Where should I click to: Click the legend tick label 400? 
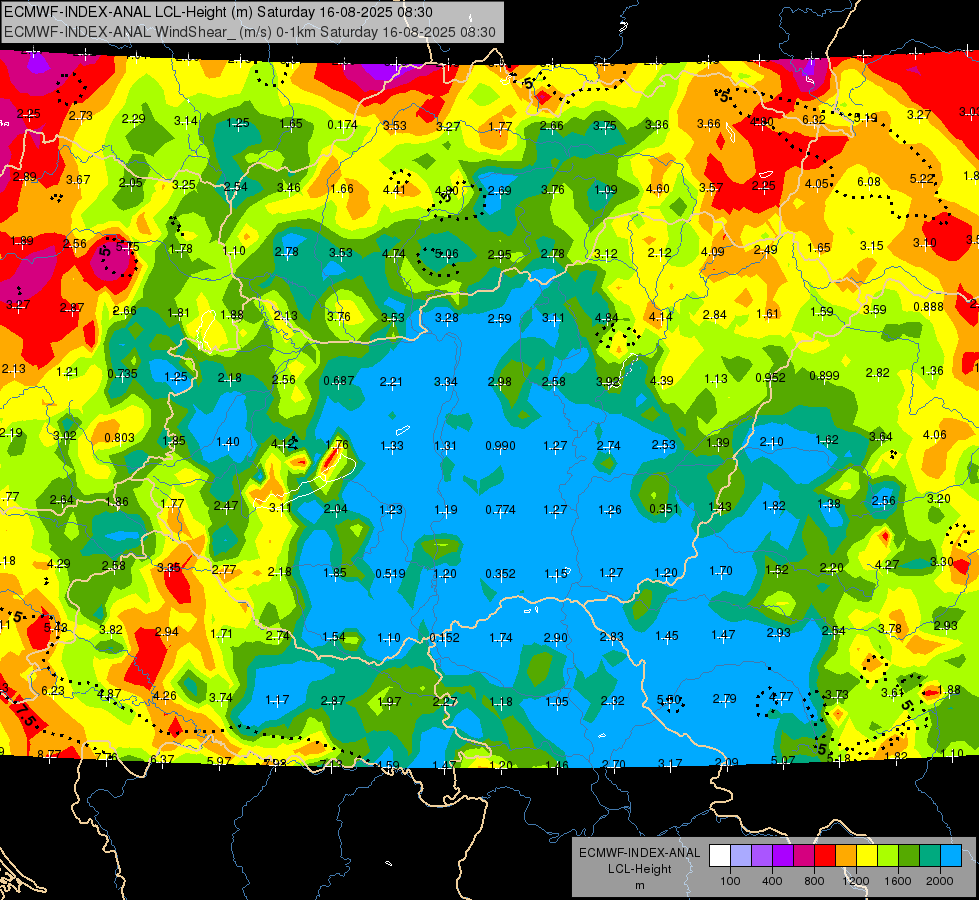pos(772,881)
